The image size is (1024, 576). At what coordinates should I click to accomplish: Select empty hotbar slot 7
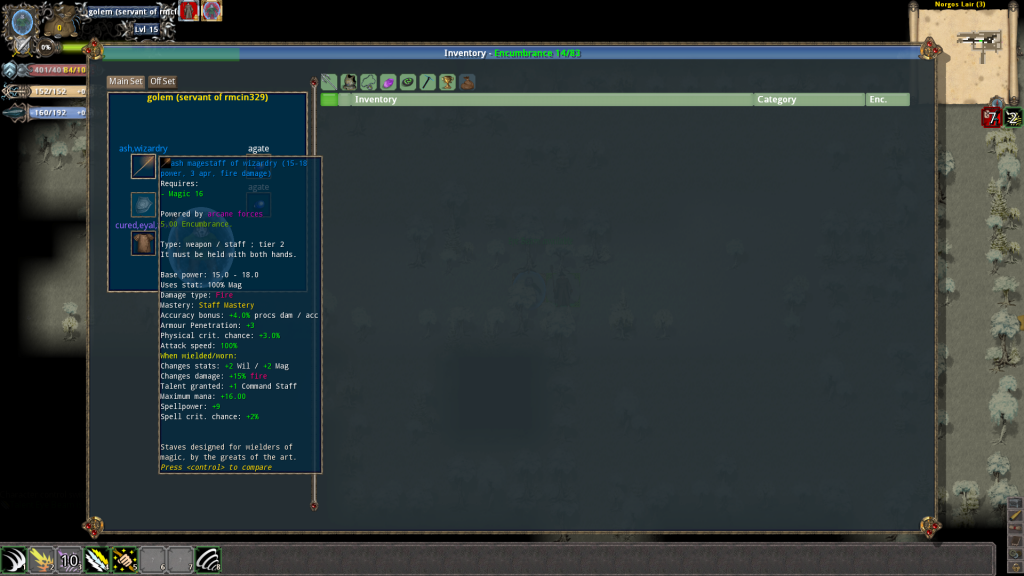pos(180,560)
